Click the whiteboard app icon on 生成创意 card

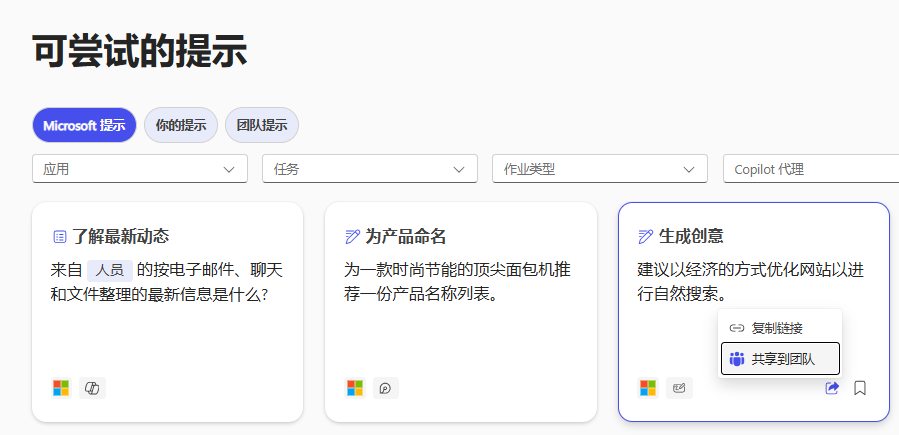pyautogui.click(x=679, y=388)
